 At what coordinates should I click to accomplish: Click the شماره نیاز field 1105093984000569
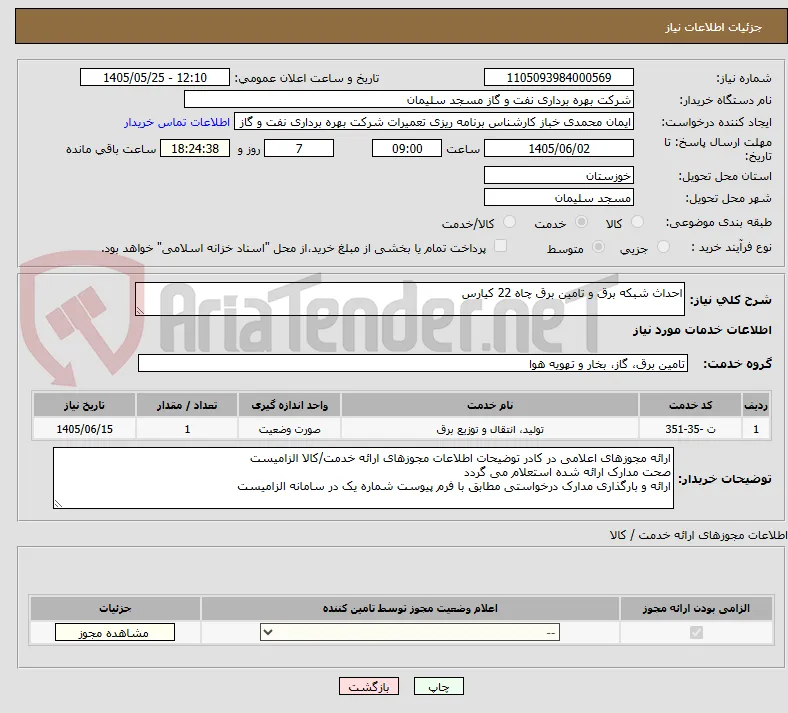click(558, 77)
